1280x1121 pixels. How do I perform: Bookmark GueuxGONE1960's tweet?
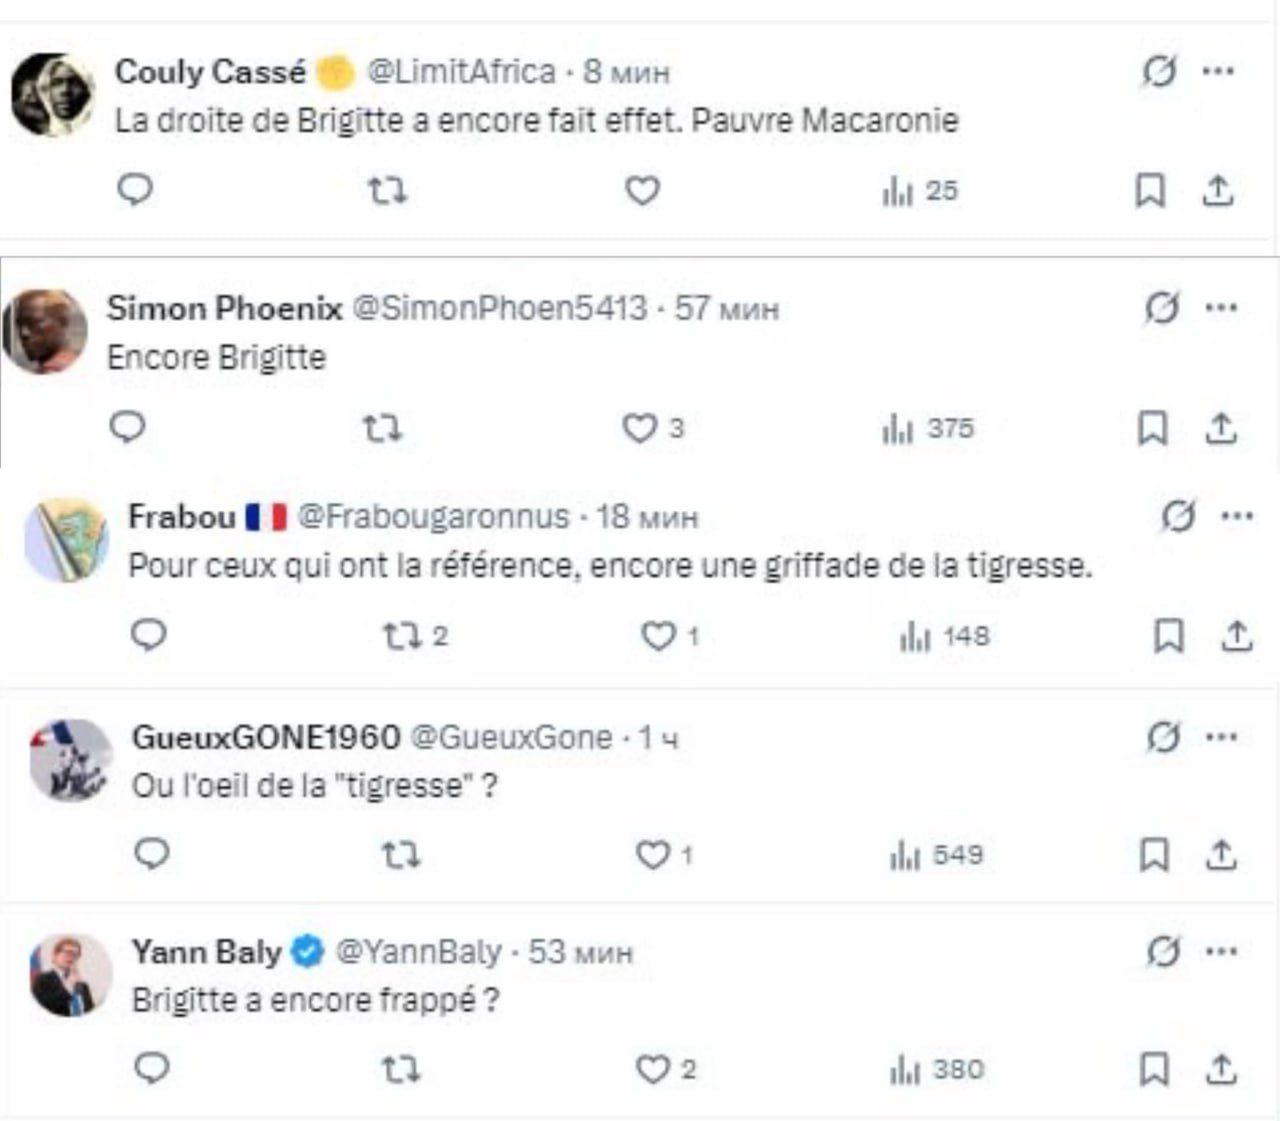1154,855
